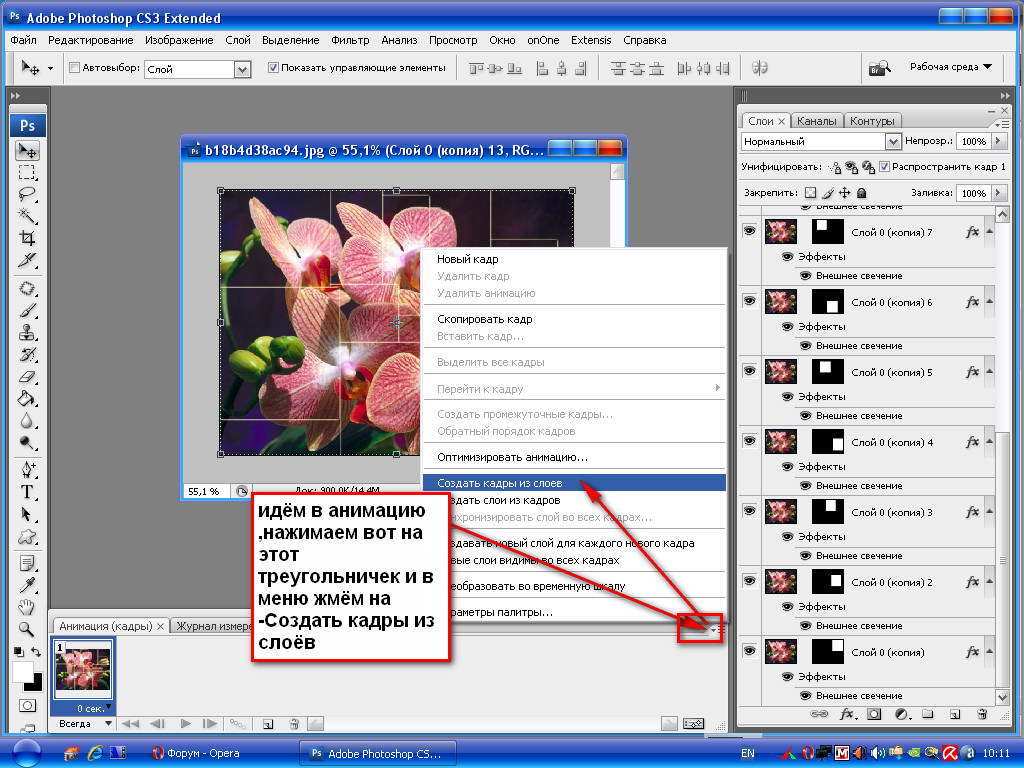
Task: Open Форум - Opera taskbar button
Action: point(197,753)
